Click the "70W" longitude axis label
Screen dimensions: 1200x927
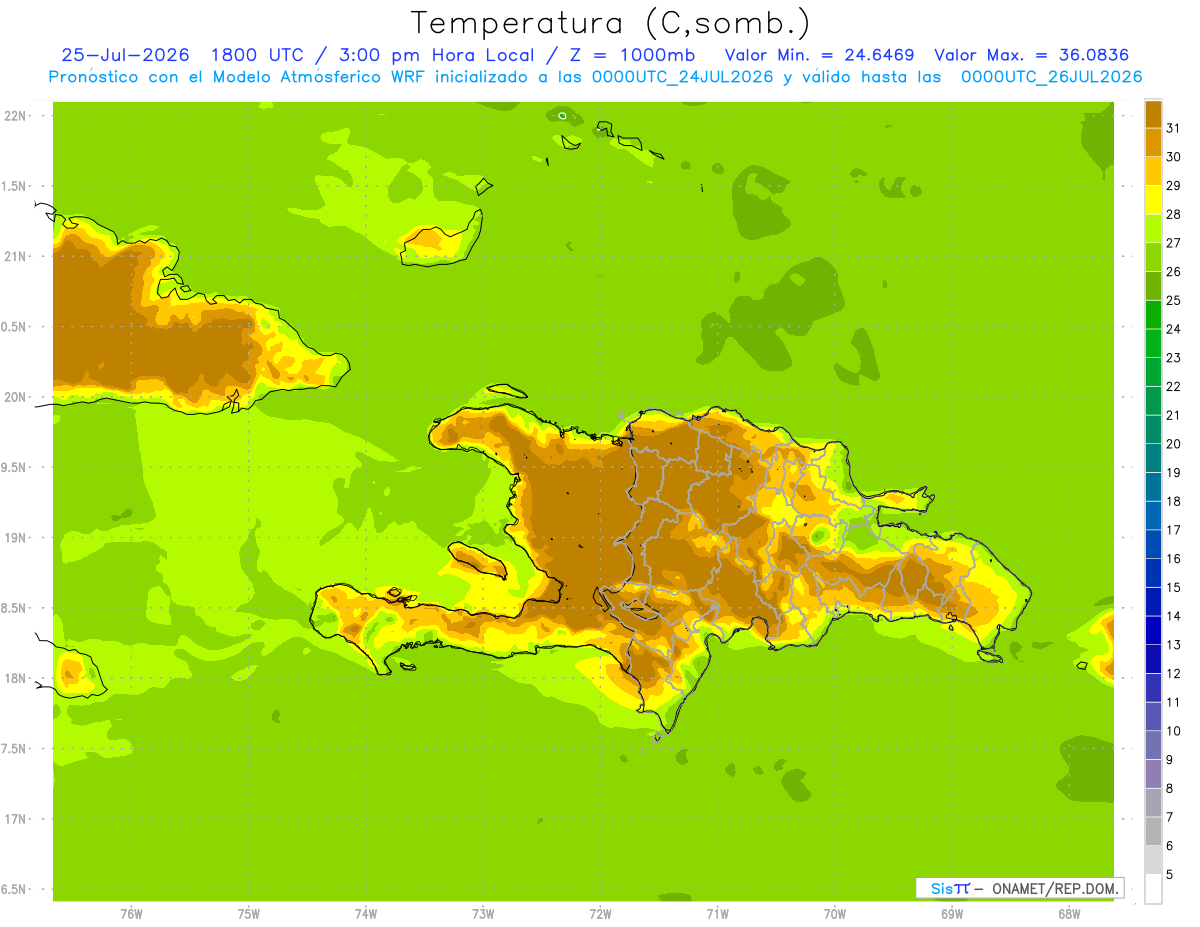tap(835, 914)
